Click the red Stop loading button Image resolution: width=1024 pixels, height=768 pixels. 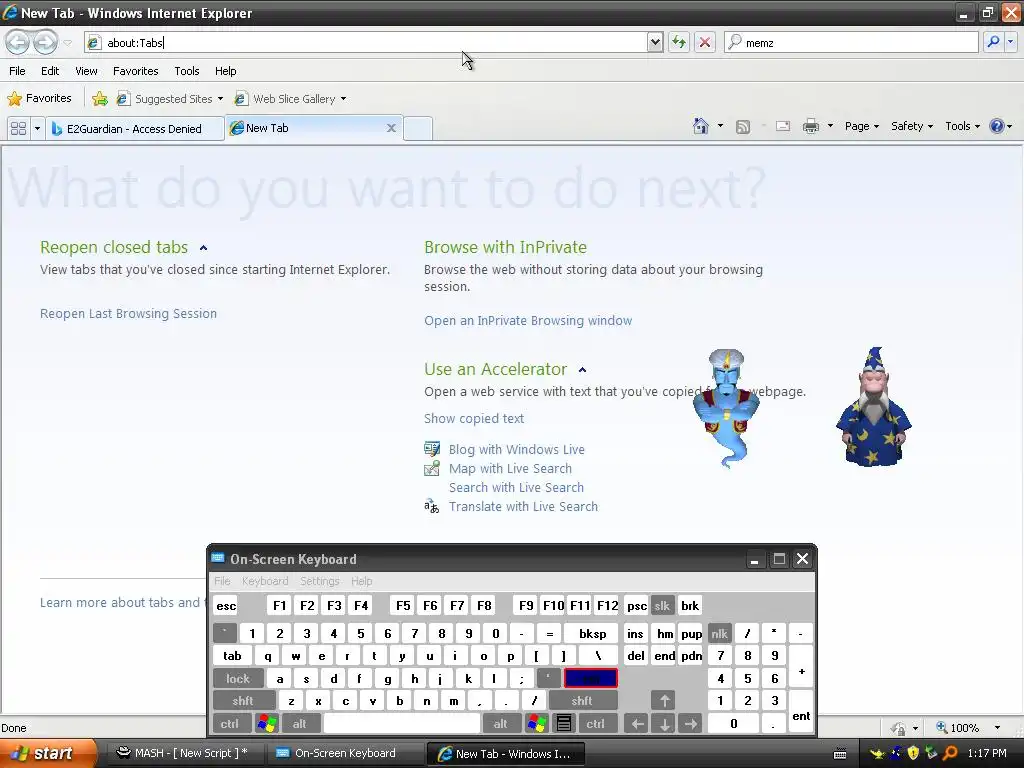(705, 42)
